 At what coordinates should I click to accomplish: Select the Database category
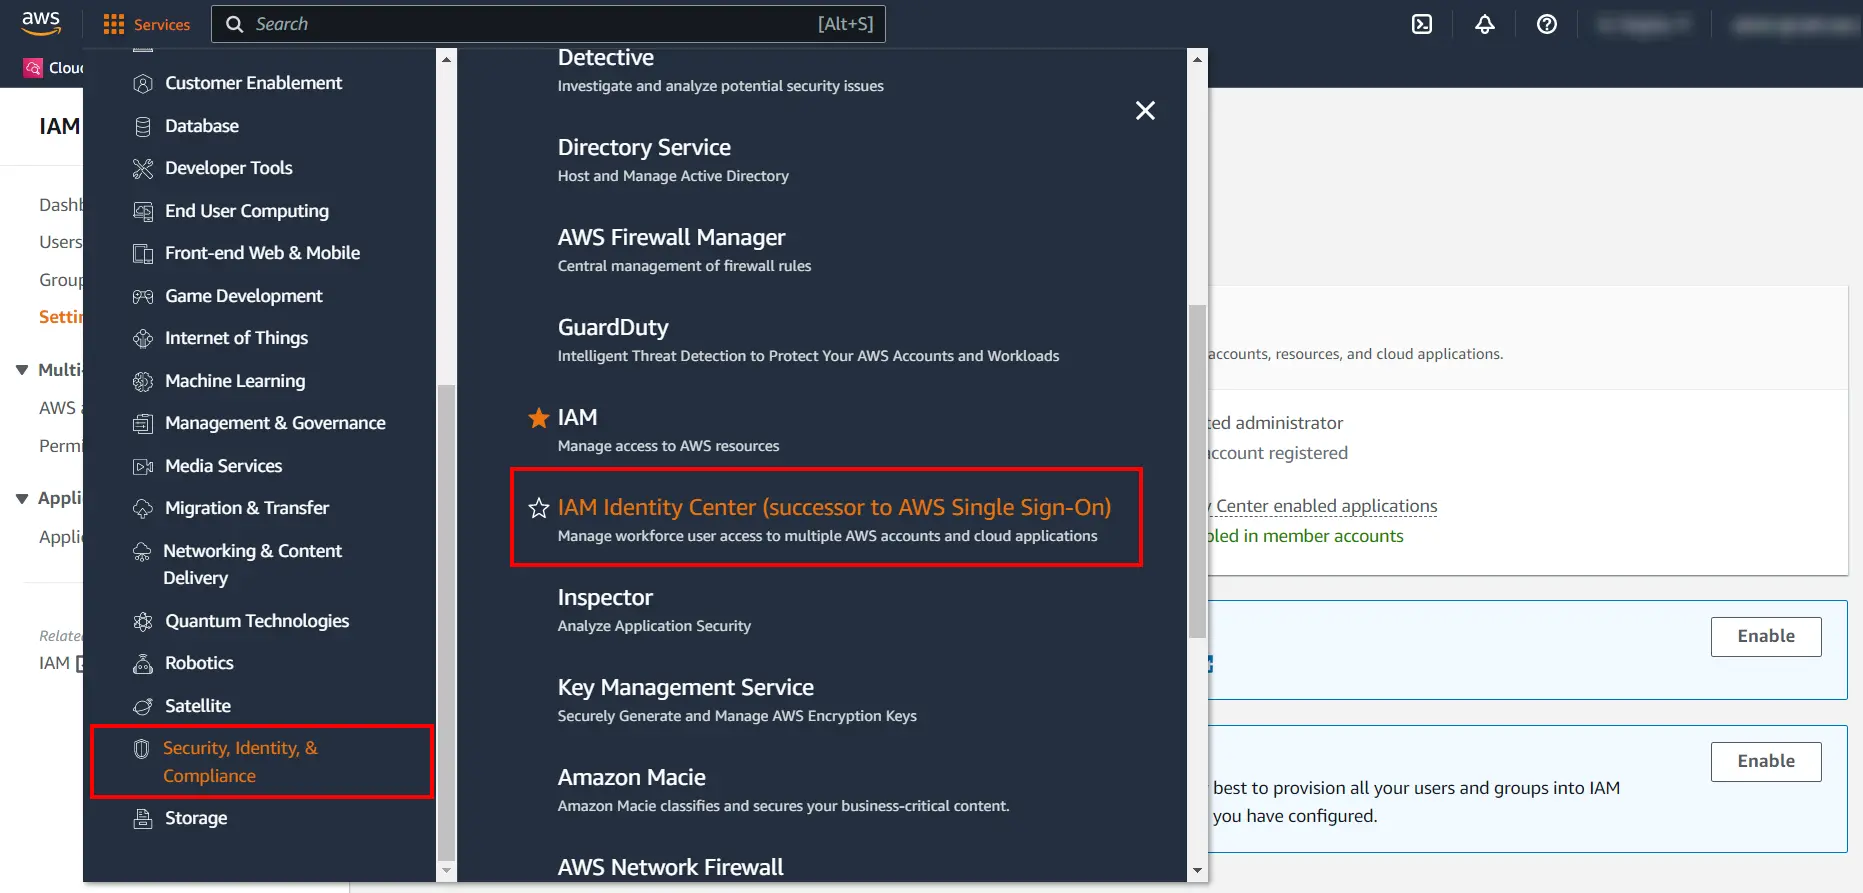tap(202, 126)
